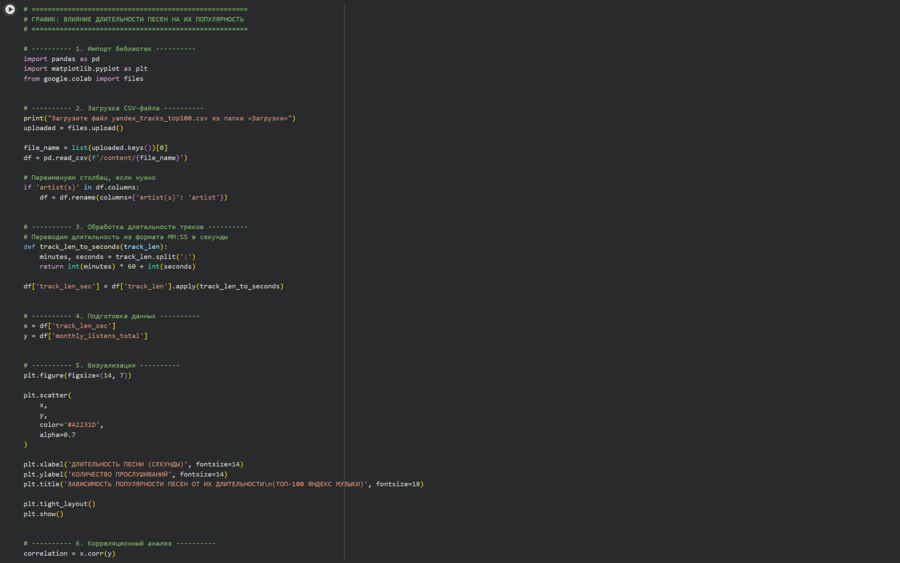Screen dimensions: 900x563
Task: Place cursor on 'plt.show()' line
Action: click(43, 514)
